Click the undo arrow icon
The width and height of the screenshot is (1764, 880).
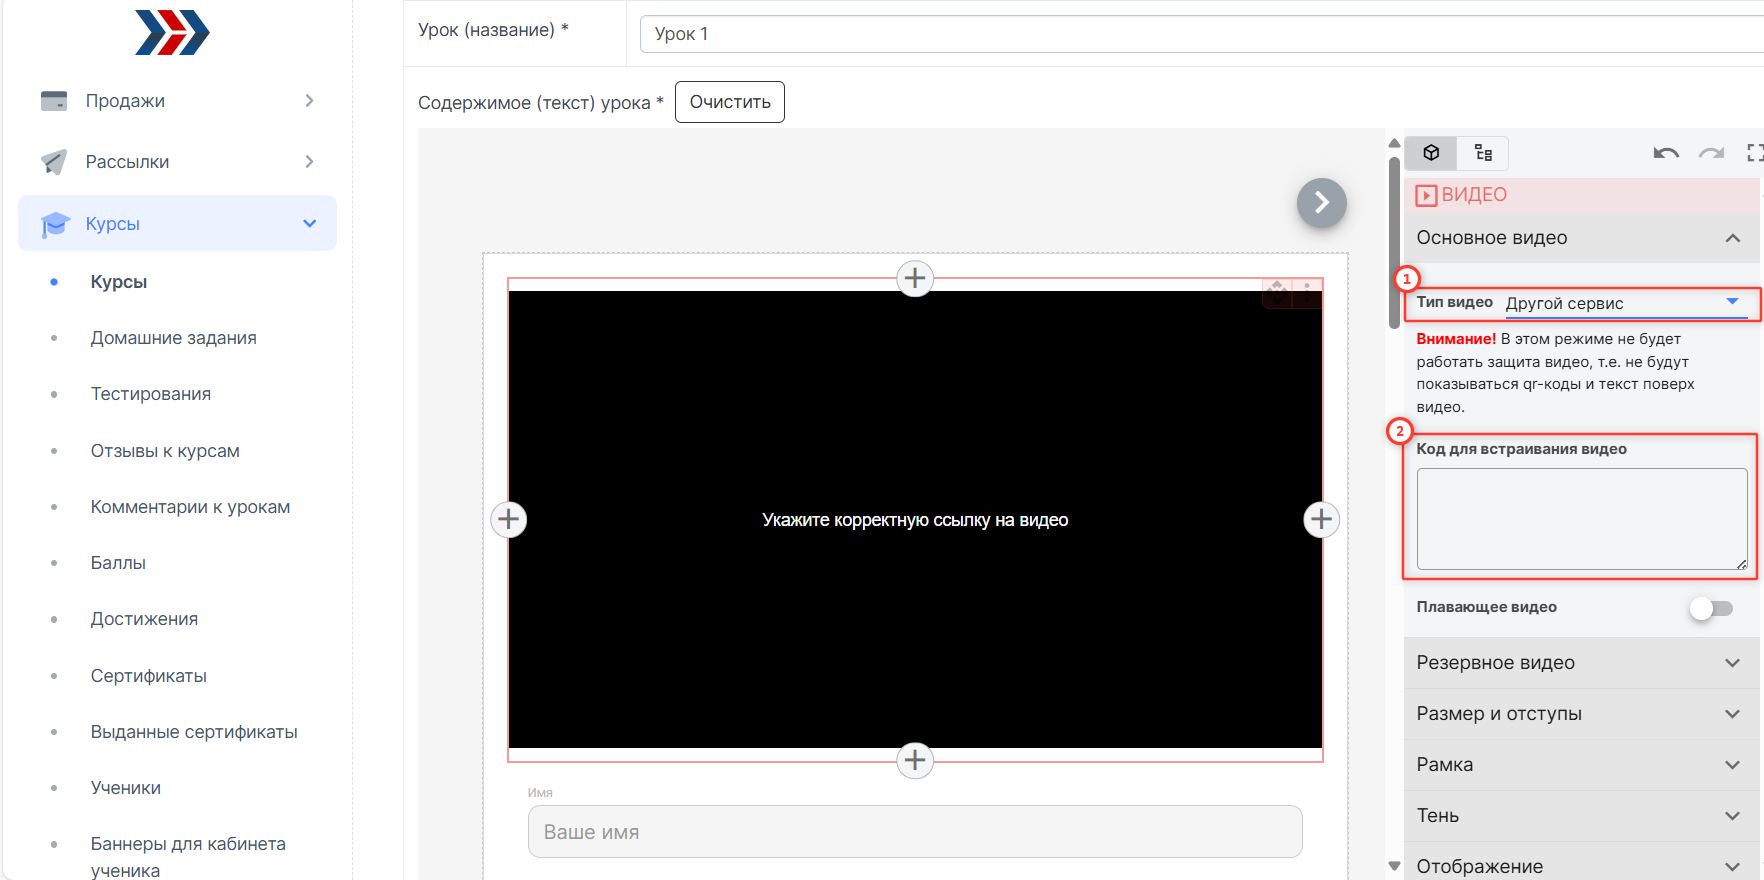pyautogui.click(x=1665, y=153)
